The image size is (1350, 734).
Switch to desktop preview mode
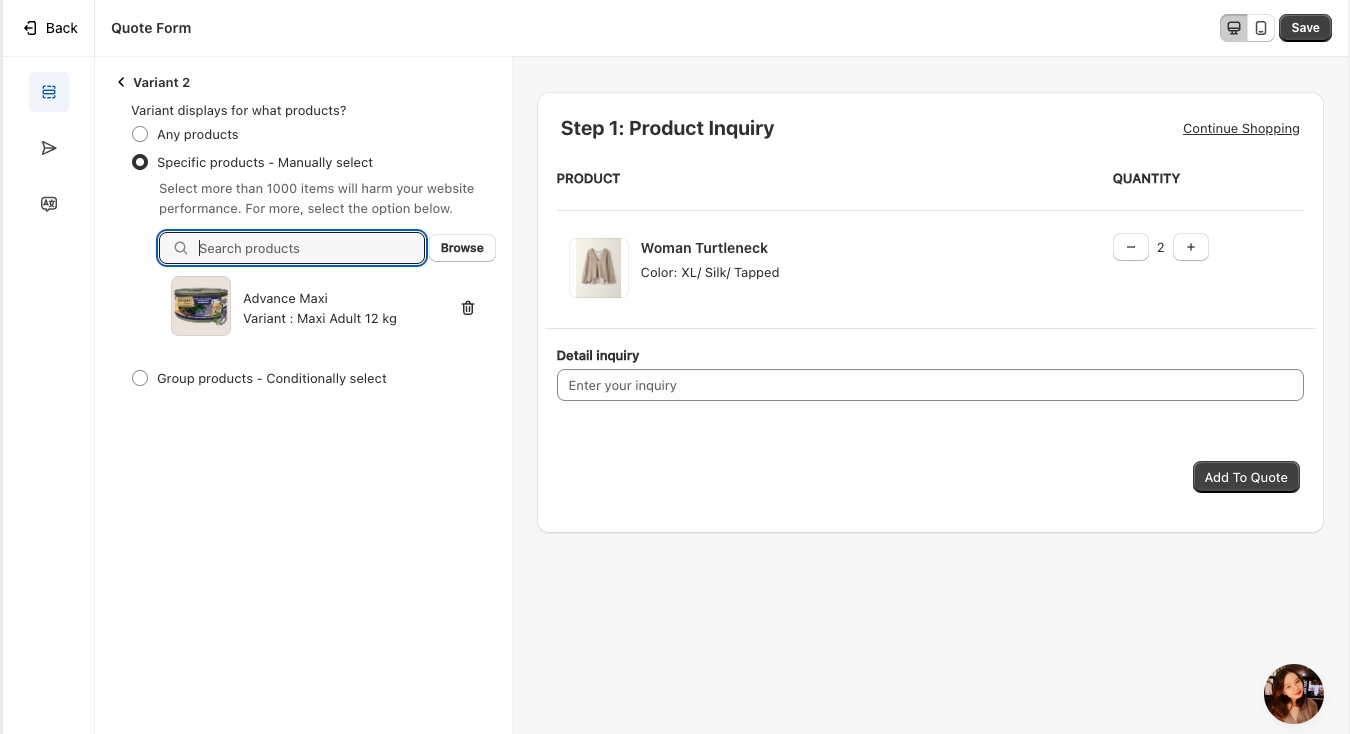1234,28
